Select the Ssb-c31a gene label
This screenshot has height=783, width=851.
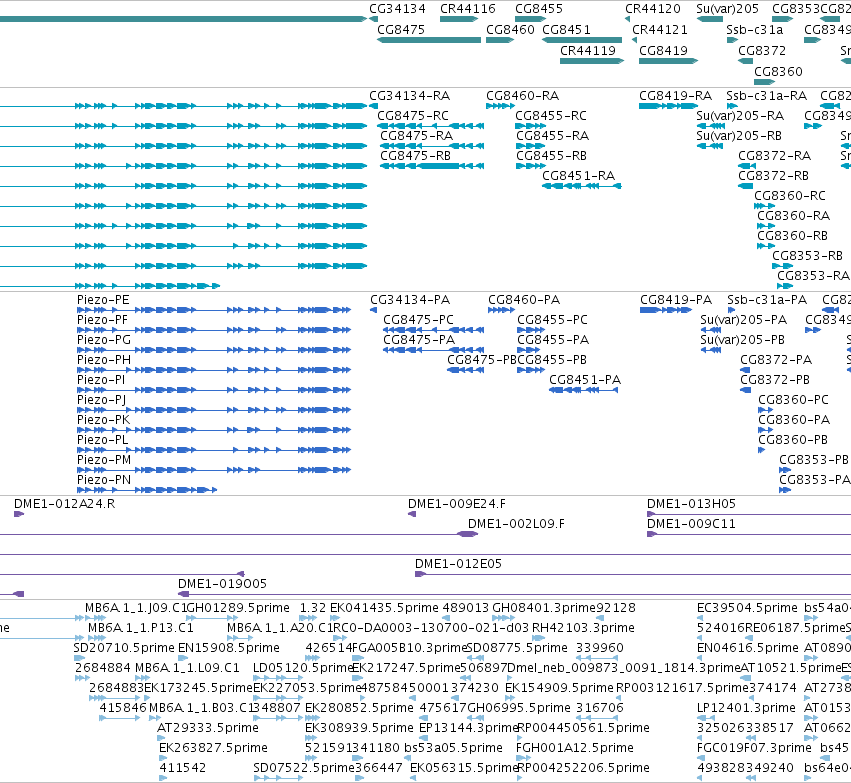755,30
